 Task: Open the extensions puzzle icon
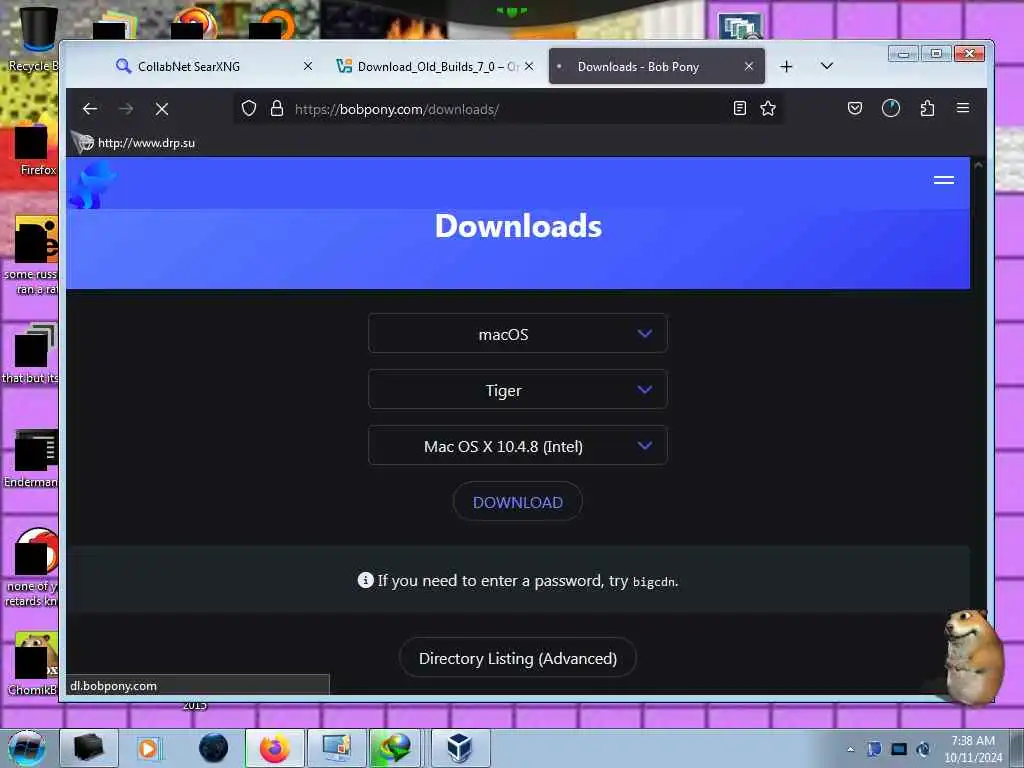[927, 108]
